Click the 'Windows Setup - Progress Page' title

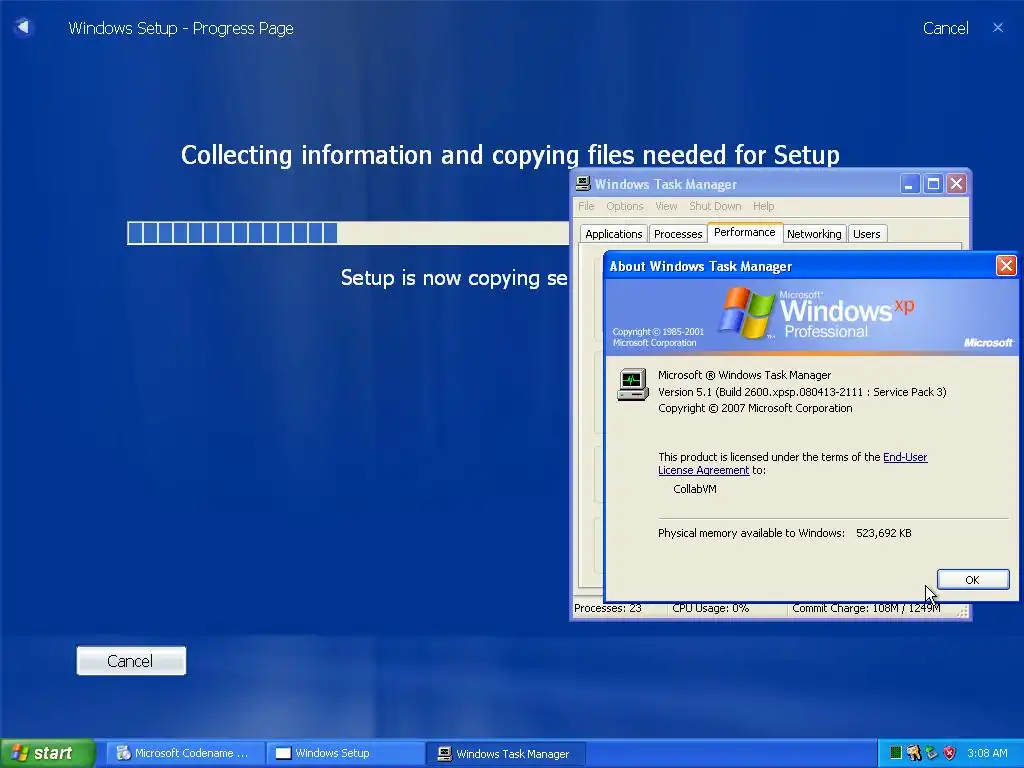[181, 28]
